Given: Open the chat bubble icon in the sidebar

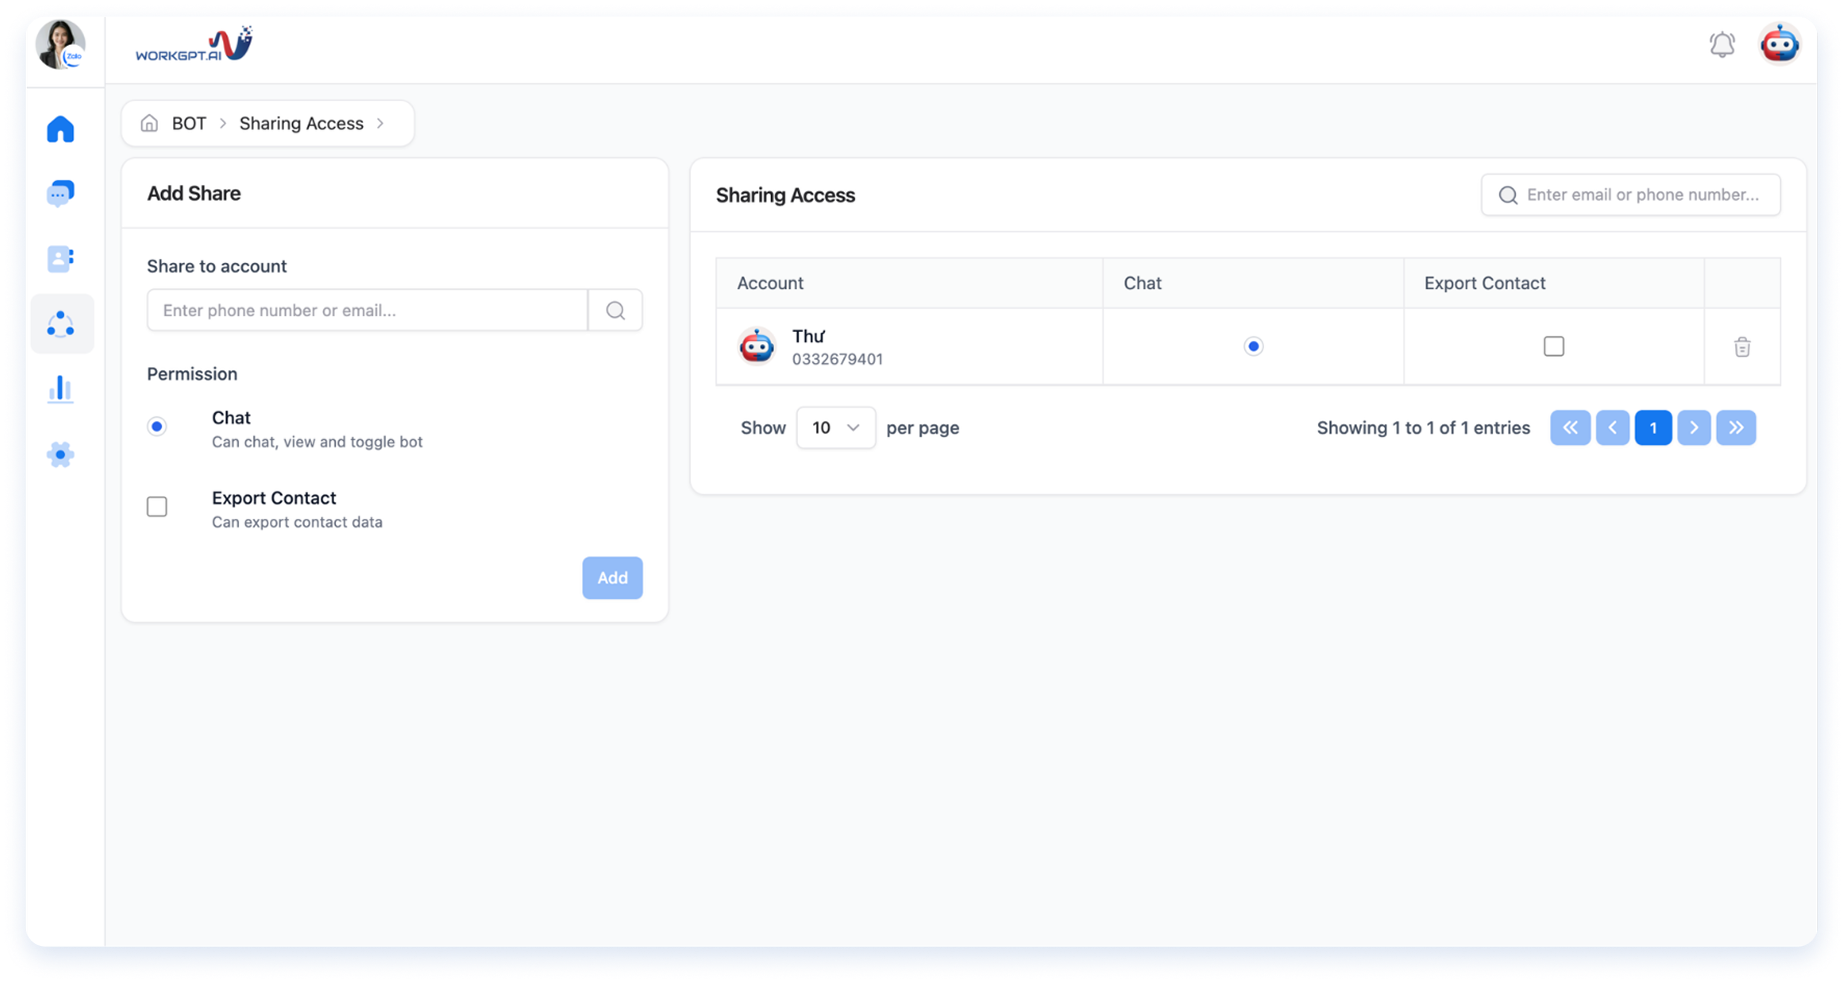Looking at the screenshot, I should pos(61,193).
